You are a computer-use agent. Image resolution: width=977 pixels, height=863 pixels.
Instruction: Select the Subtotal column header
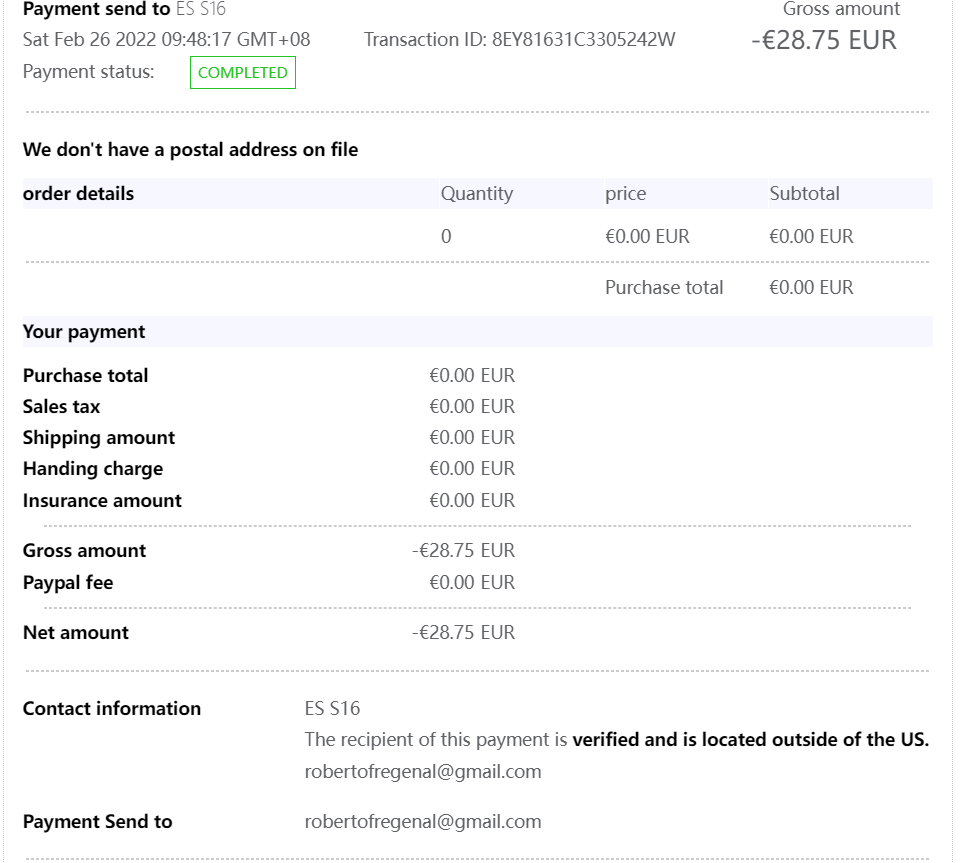[x=804, y=194]
